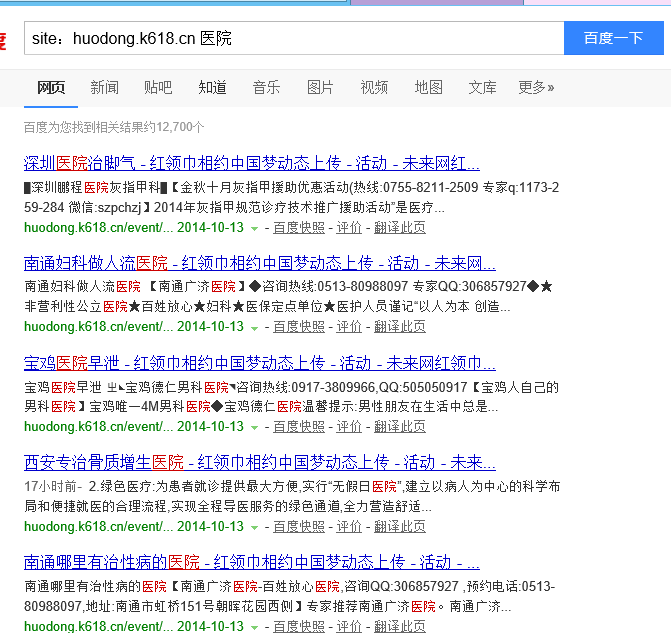Screen dimensions: 671x633
Task: Open result 南通妇科做人流医院
Action: 260,263
